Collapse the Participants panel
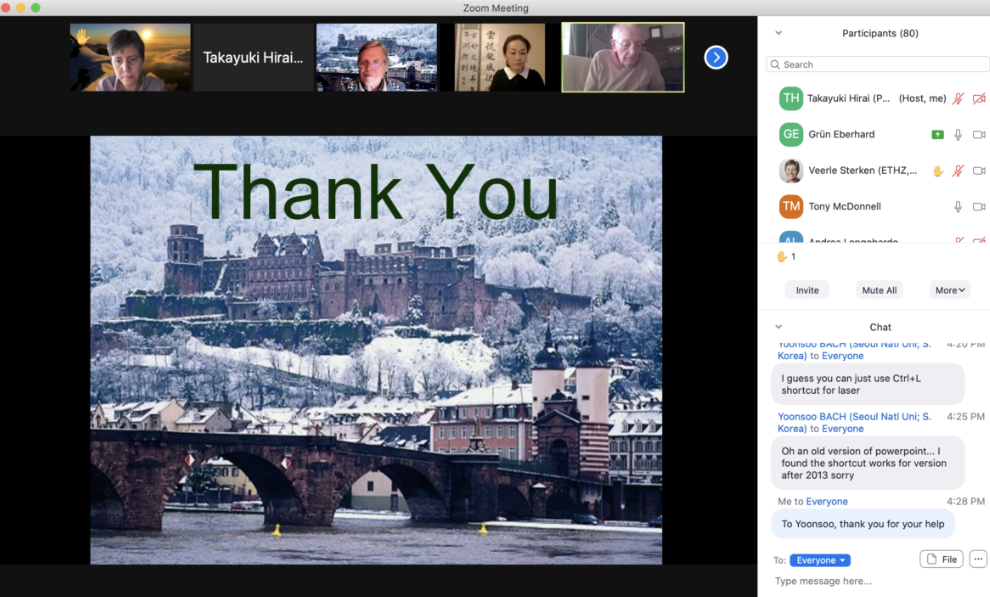This screenshot has width=990, height=597. click(x=778, y=33)
